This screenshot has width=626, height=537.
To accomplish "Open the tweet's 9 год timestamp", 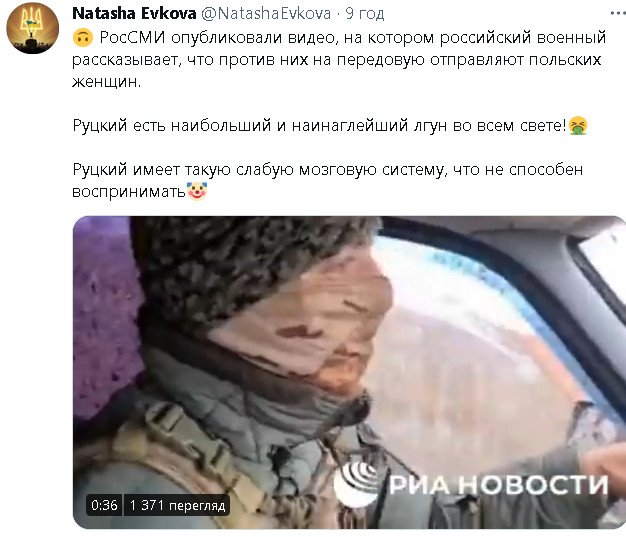I will click(365, 14).
